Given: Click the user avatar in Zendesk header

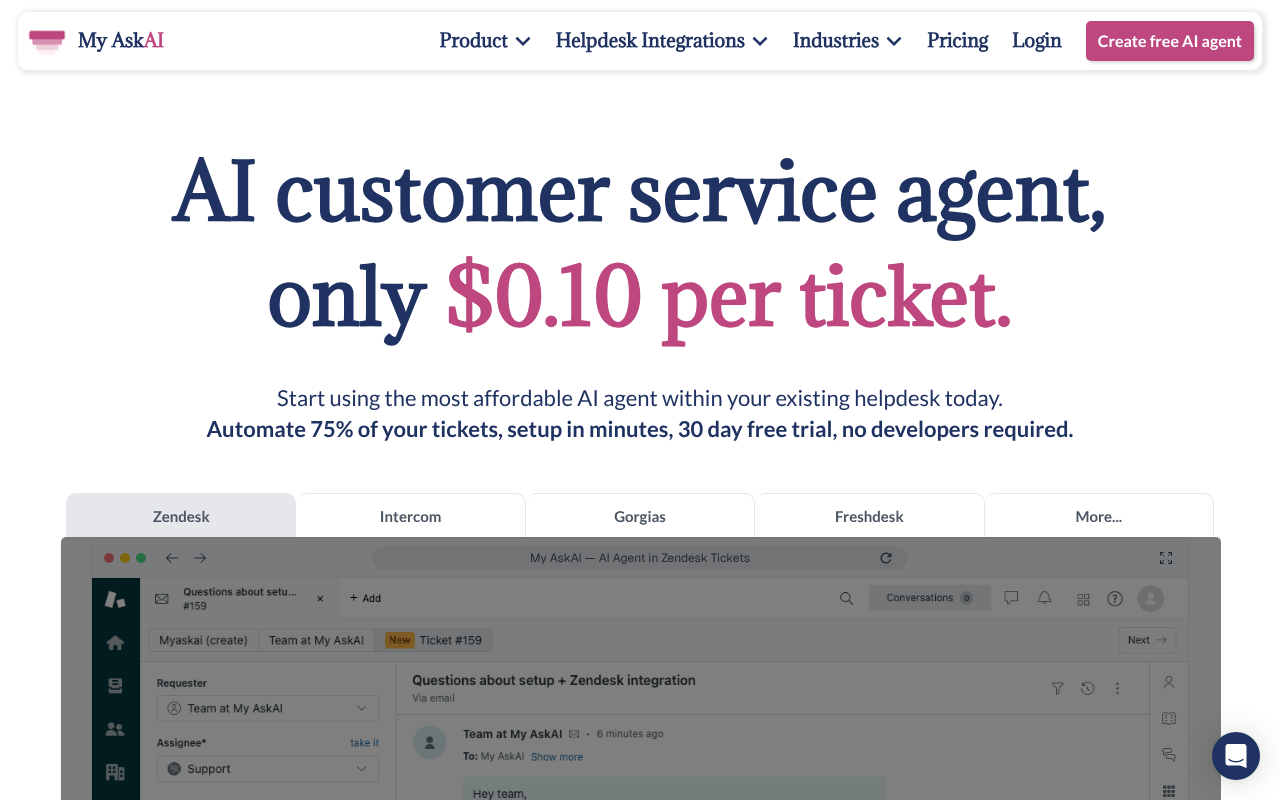Looking at the screenshot, I should (1151, 598).
